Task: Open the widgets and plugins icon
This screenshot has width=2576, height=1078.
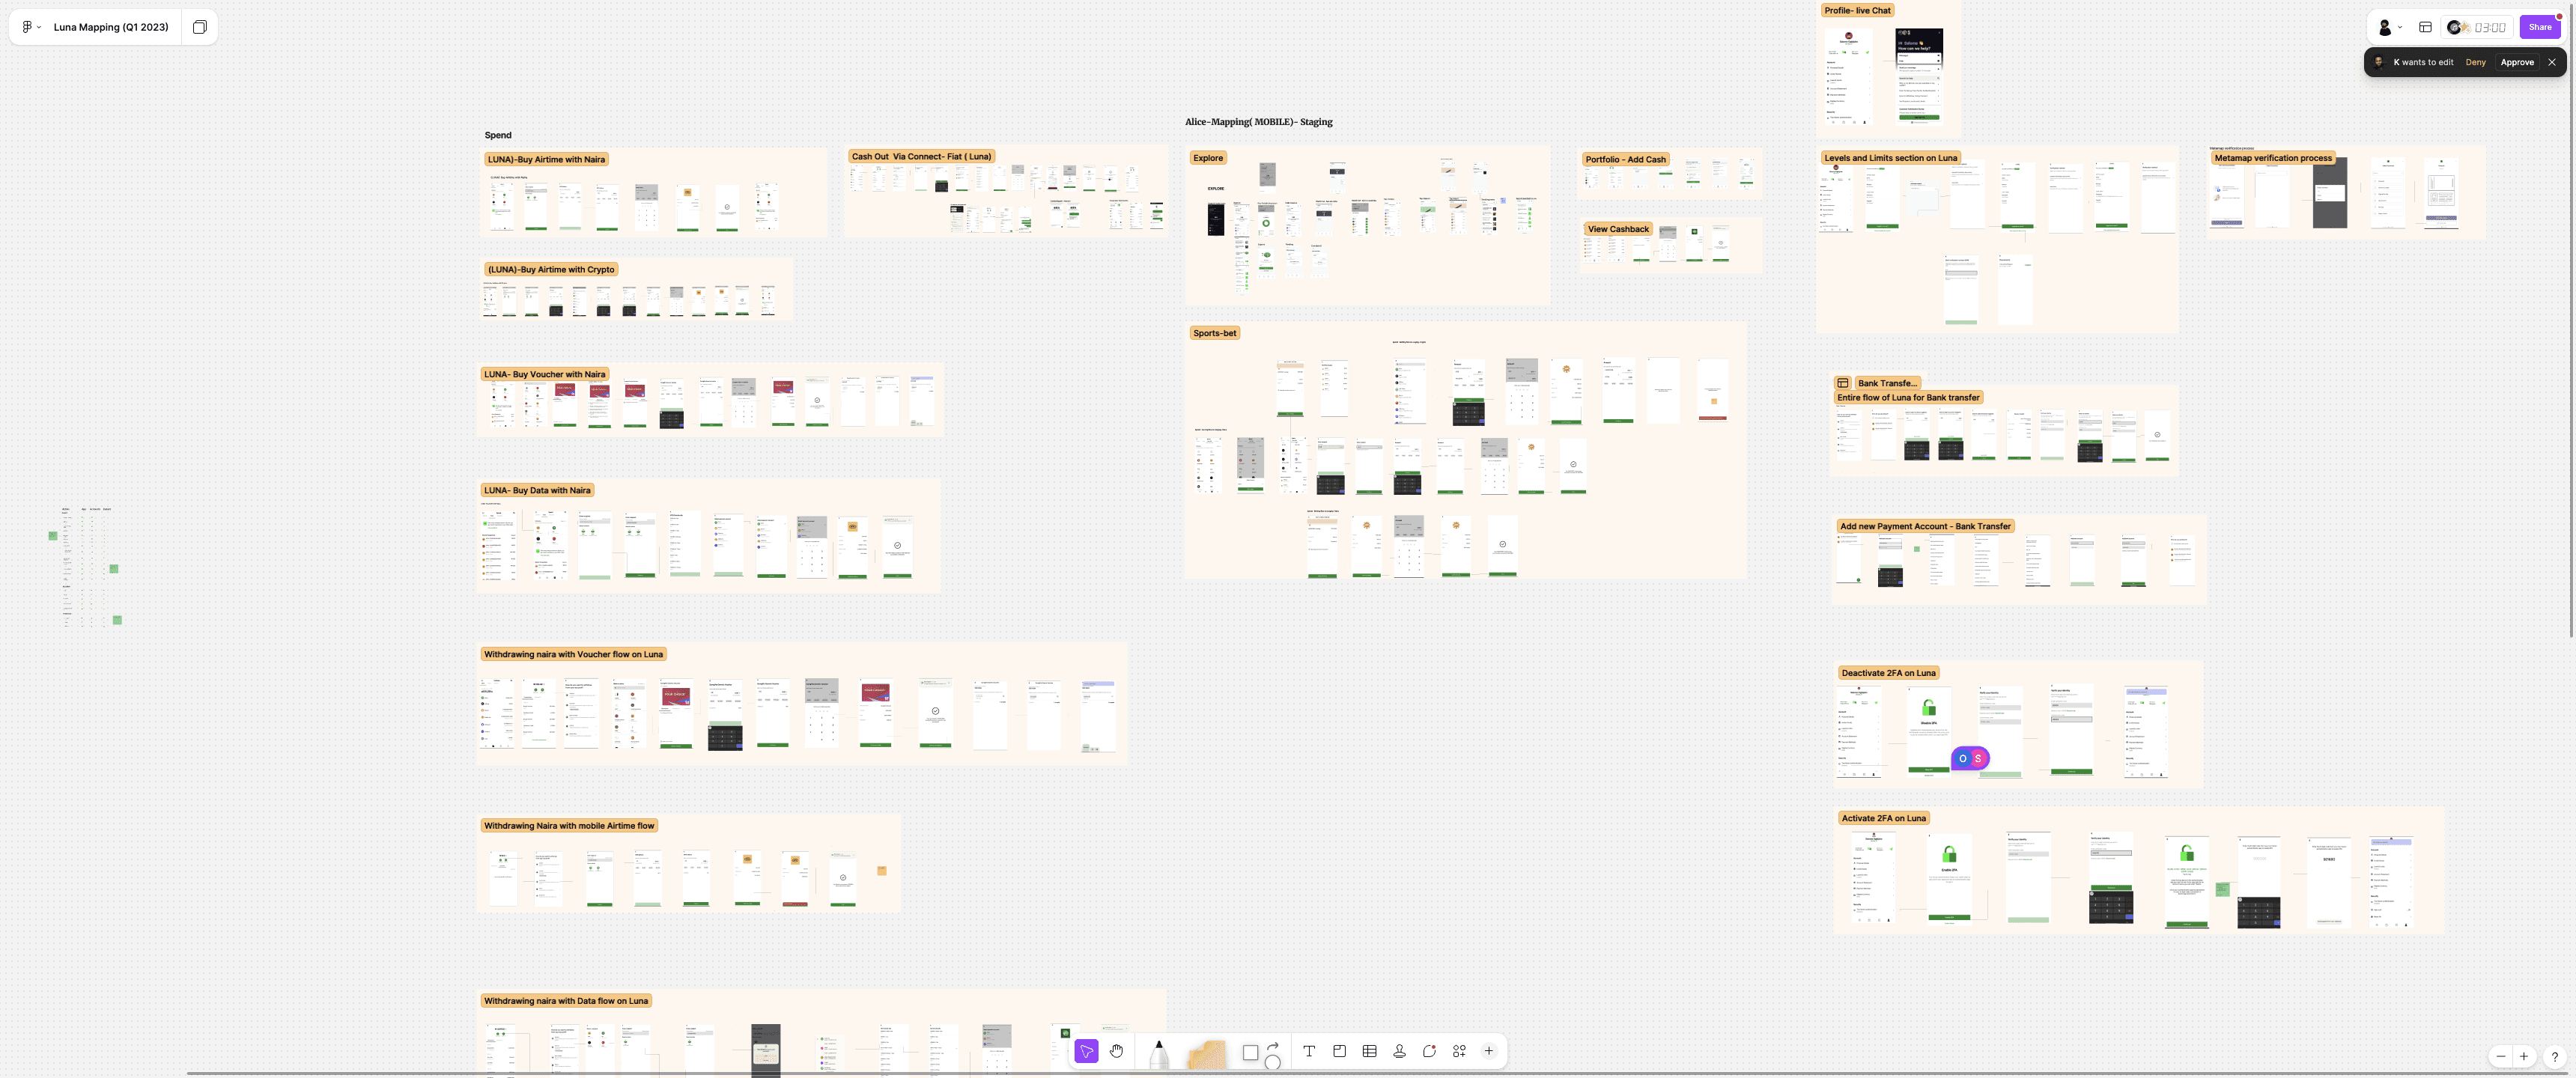Action: (1459, 1051)
